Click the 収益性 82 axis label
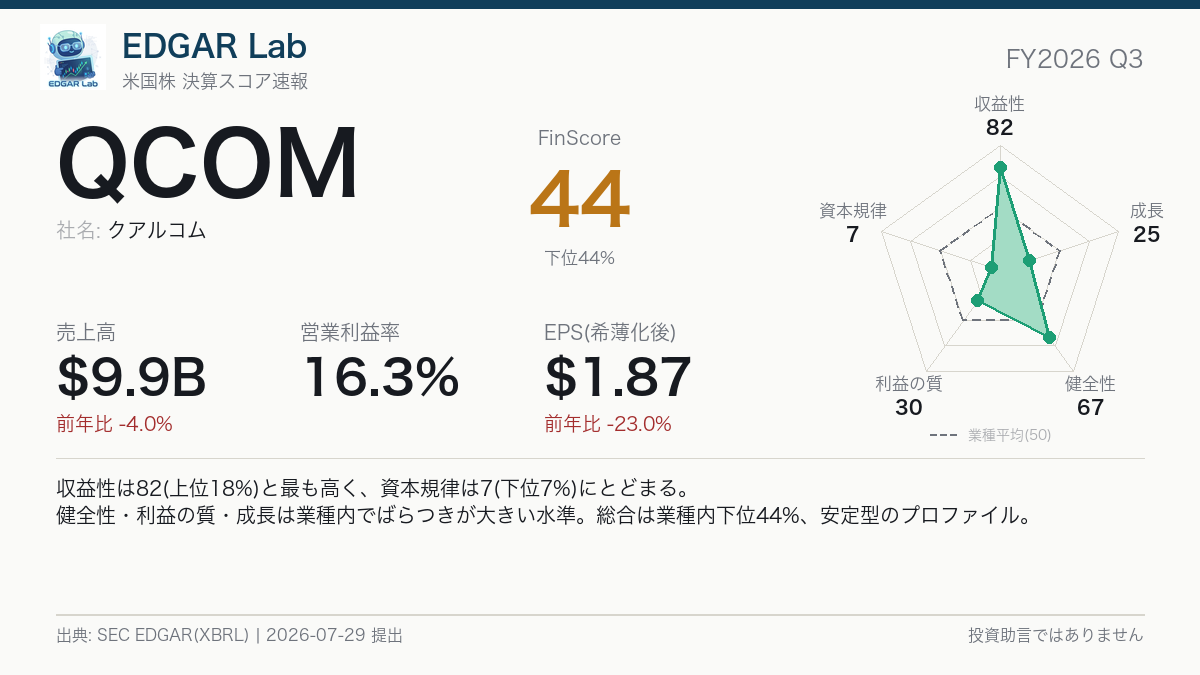 (999, 116)
